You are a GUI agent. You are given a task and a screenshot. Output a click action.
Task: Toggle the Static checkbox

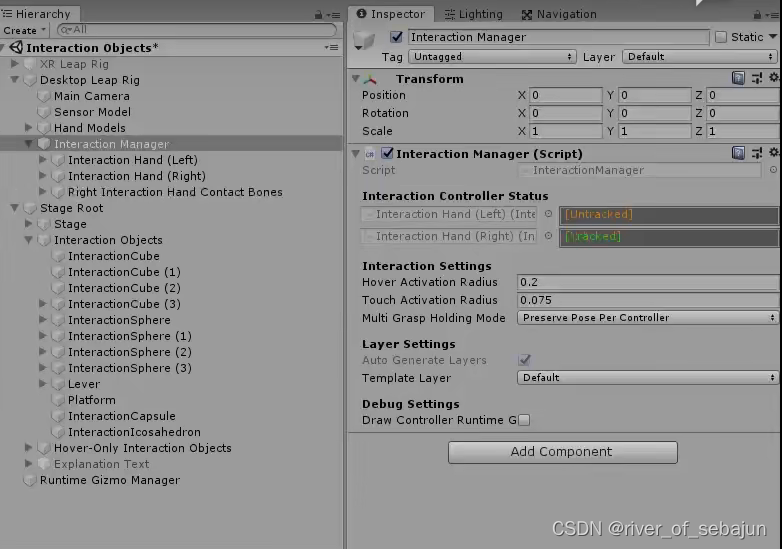[721, 37]
